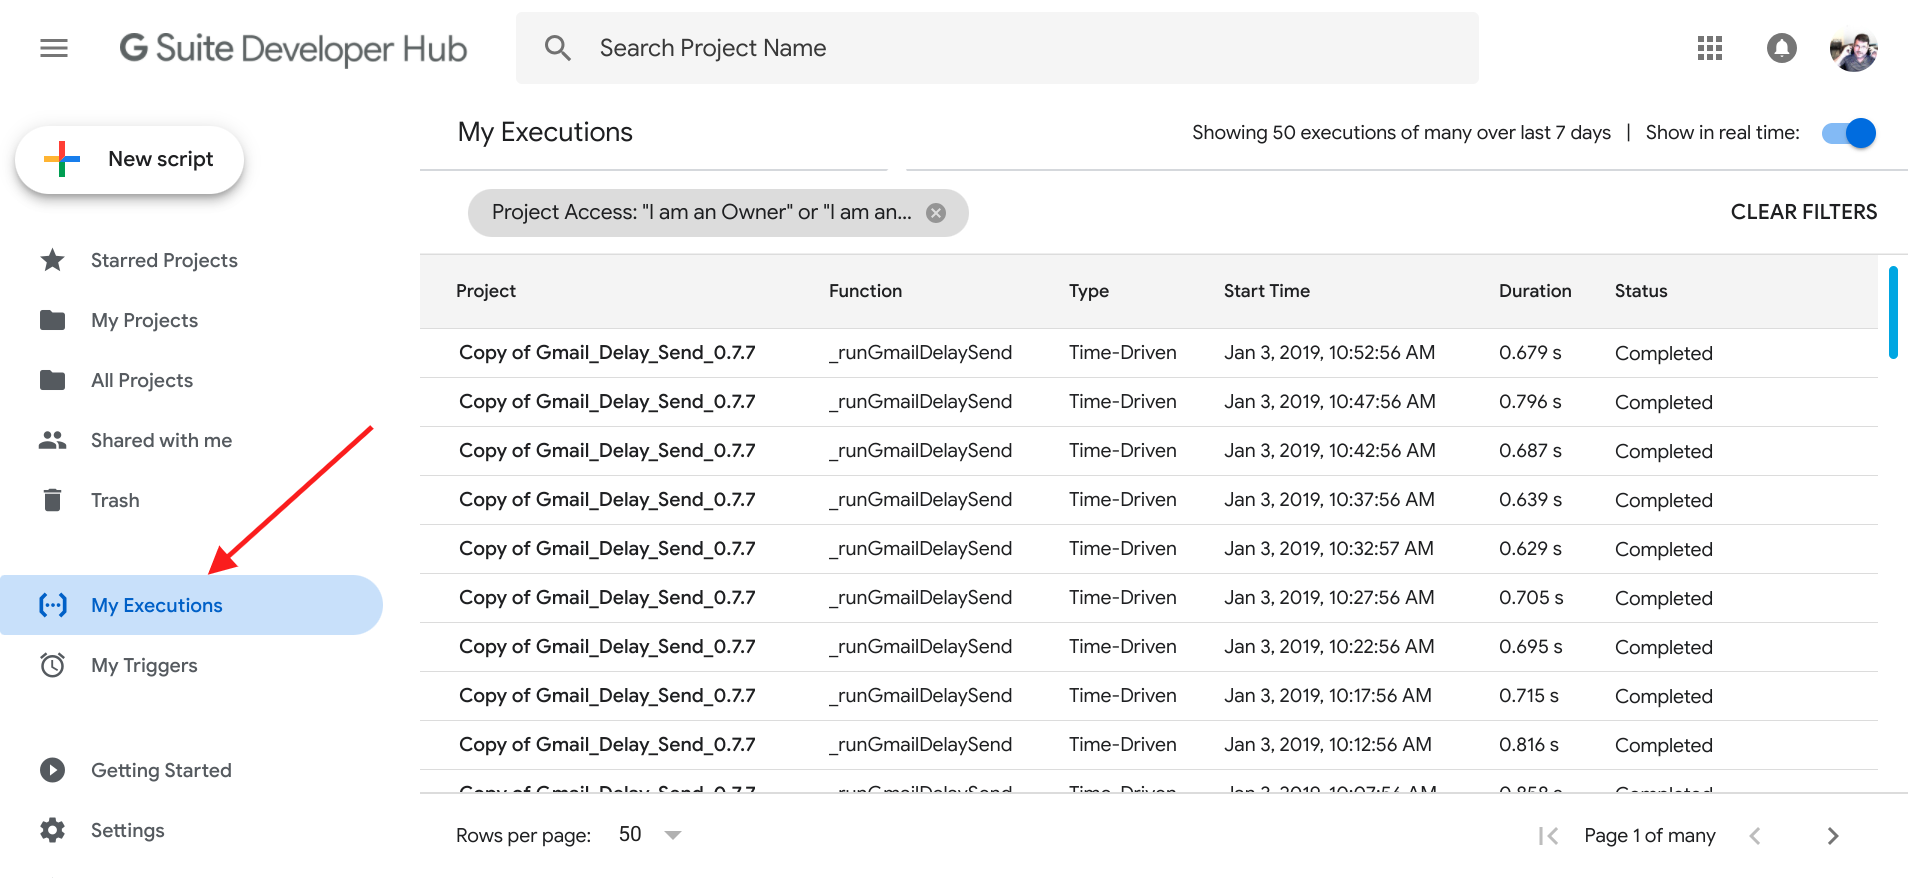The height and width of the screenshot is (878, 1908).
Task: Open the hamburger main menu
Action: click(54, 48)
